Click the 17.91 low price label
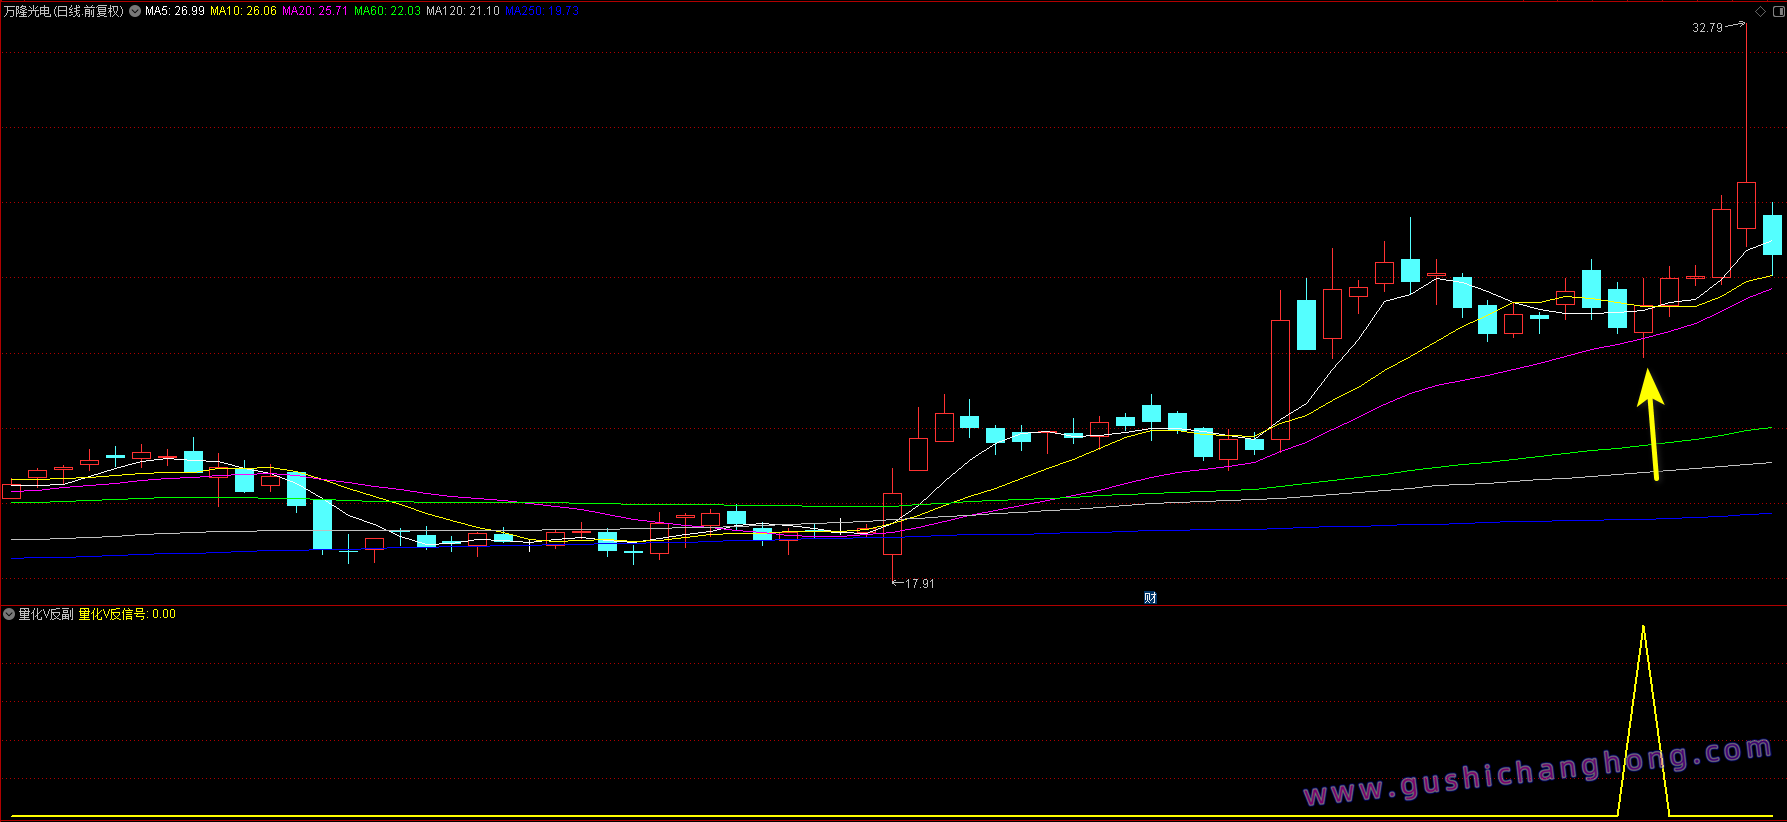The height and width of the screenshot is (822, 1787). point(919,584)
